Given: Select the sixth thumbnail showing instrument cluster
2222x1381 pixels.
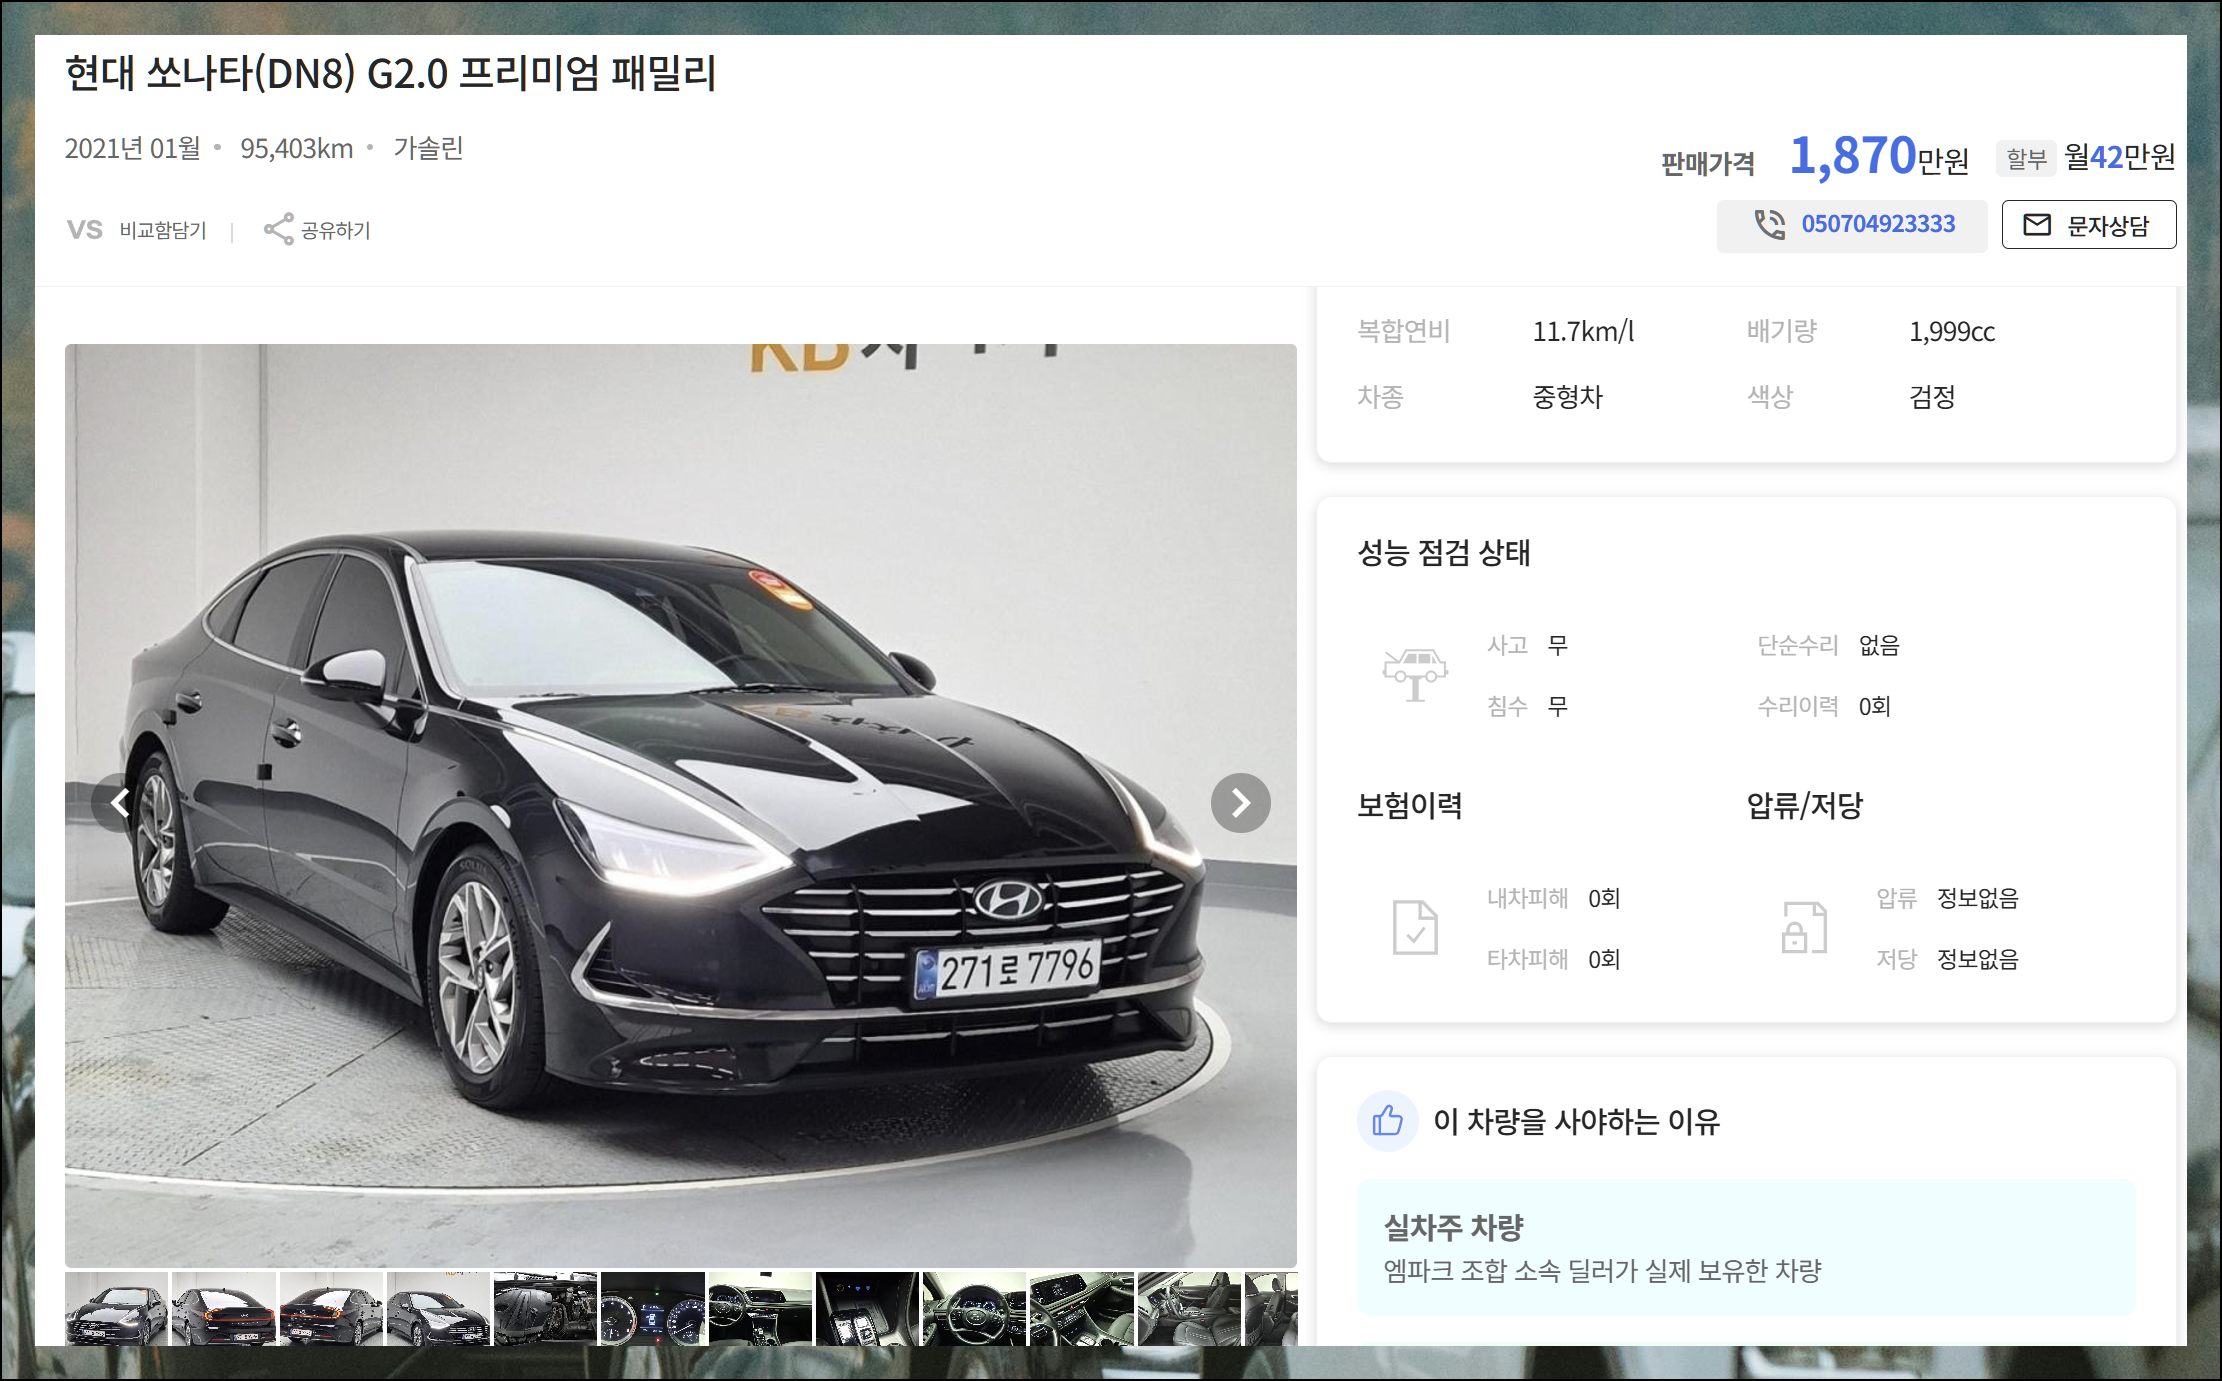Looking at the screenshot, I should (x=653, y=1309).
